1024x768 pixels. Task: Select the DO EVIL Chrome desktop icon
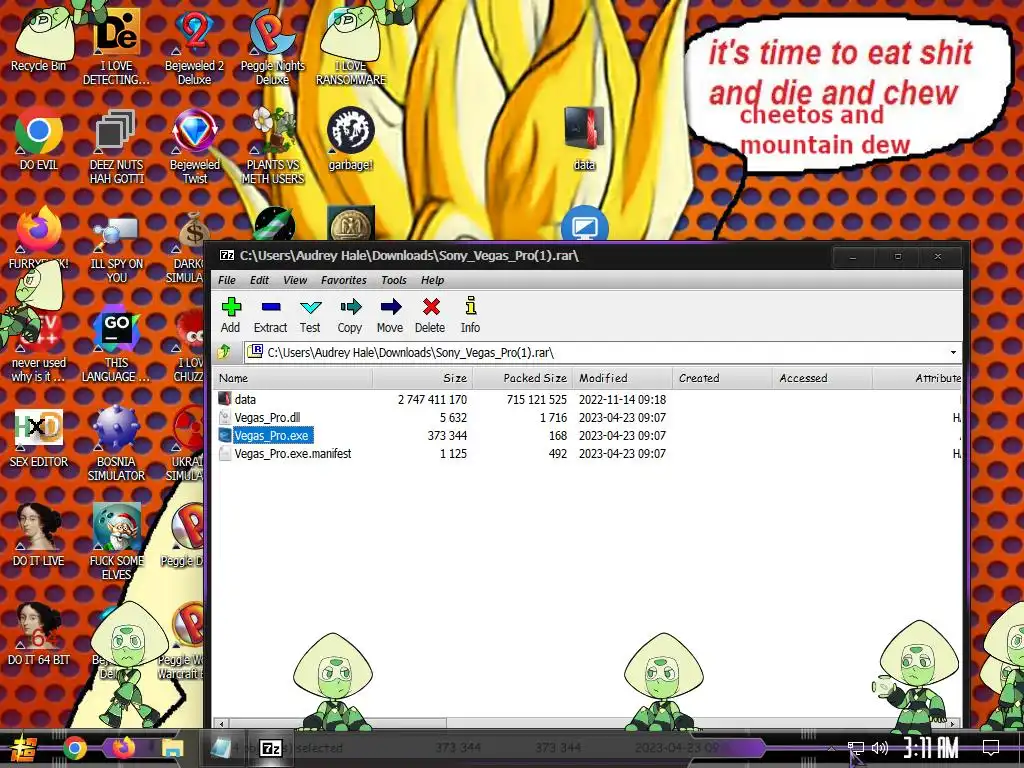click(39, 139)
